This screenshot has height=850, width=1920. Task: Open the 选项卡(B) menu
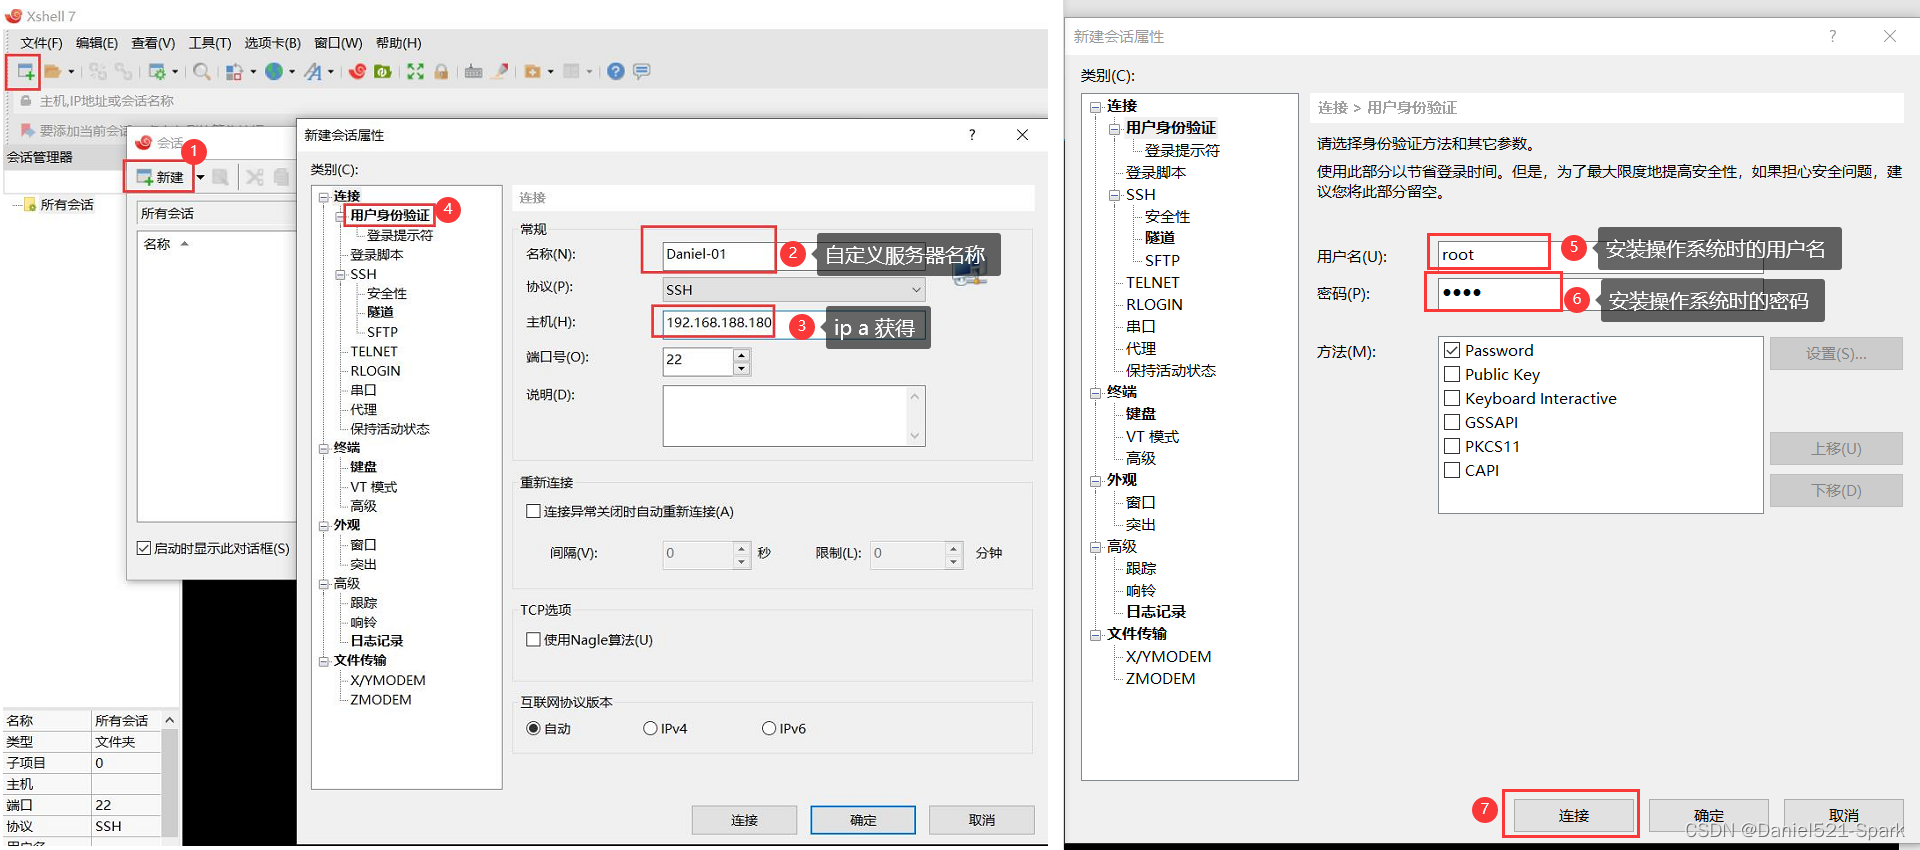coord(272,43)
